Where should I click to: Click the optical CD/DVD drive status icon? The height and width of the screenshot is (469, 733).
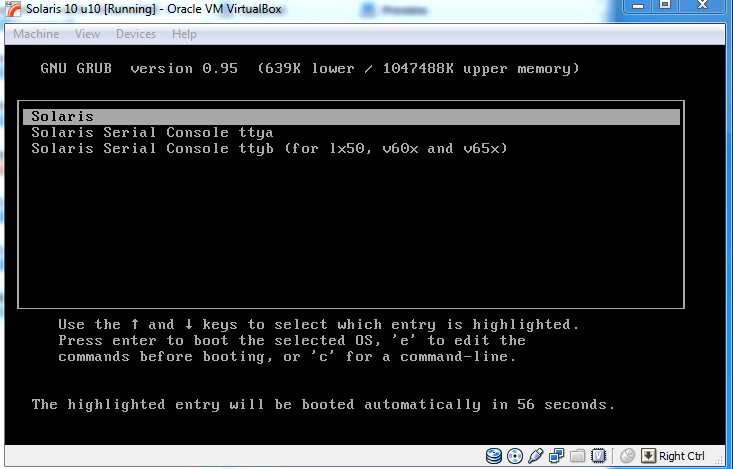point(515,455)
